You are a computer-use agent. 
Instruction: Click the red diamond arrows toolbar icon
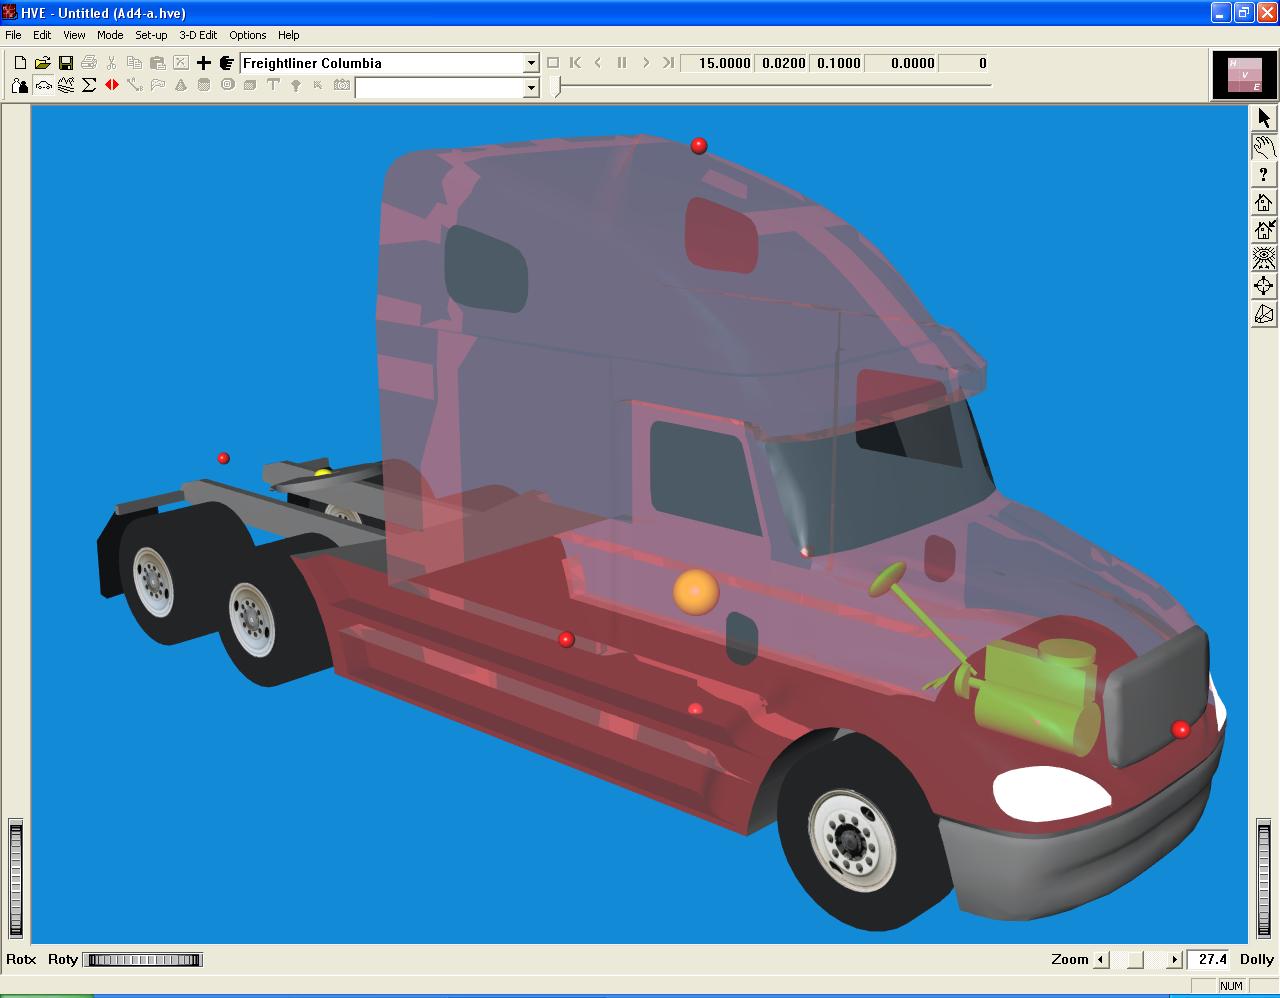(112, 86)
